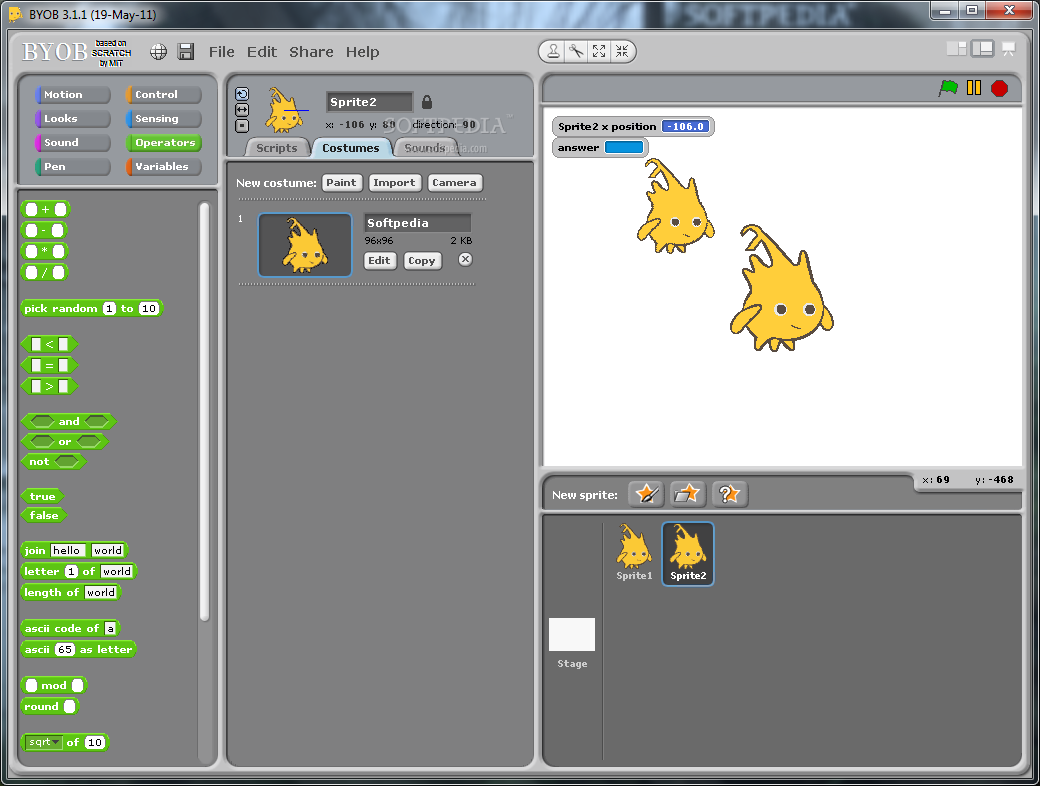
Task: Click the Softpedia costume name field
Action: point(418,222)
